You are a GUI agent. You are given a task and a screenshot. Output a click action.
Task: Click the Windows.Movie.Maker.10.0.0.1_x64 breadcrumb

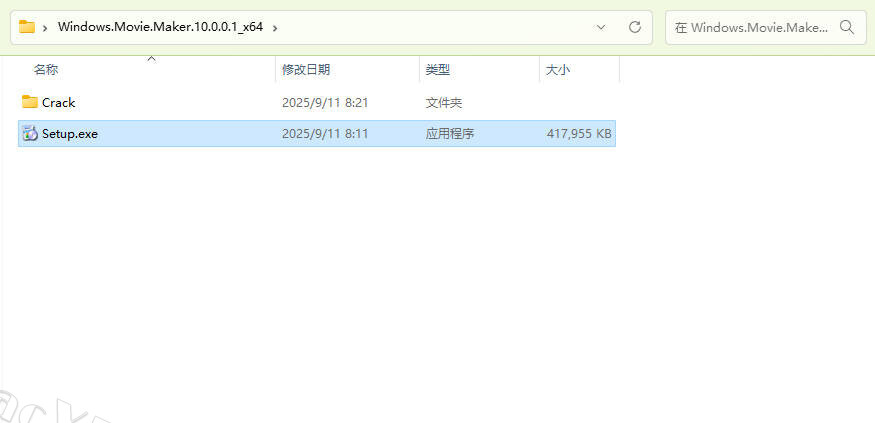click(x=160, y=27)
